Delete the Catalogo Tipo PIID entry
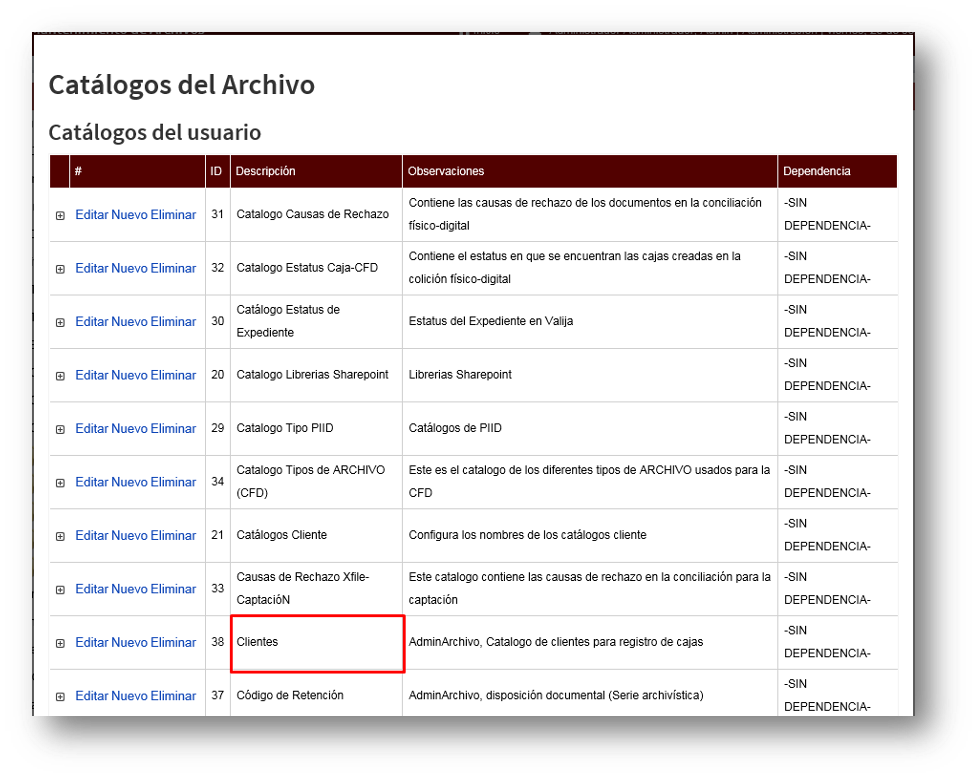978x778 pixels. click(172, 428)
